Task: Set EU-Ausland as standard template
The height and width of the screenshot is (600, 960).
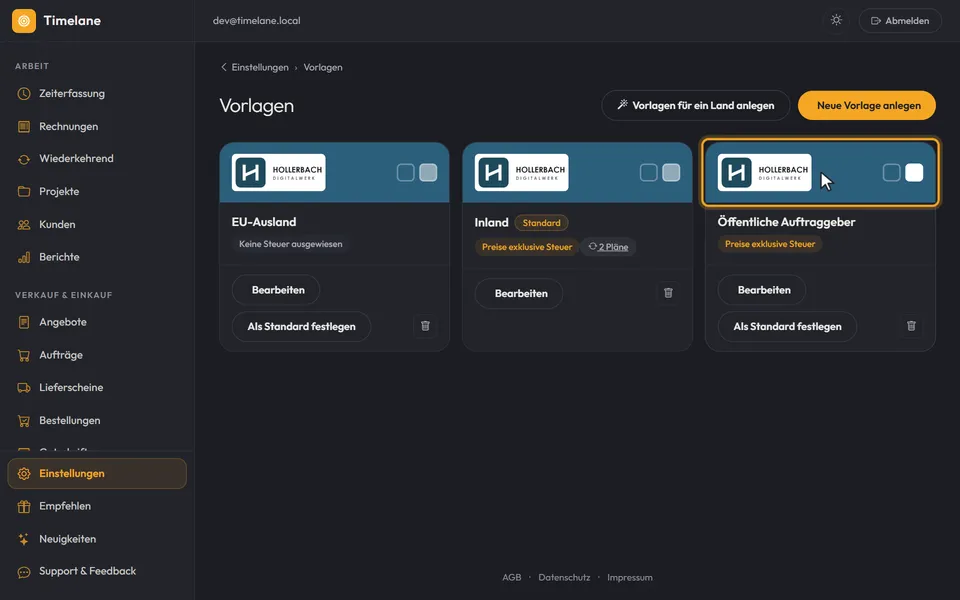Action: [x=302, y=327]
